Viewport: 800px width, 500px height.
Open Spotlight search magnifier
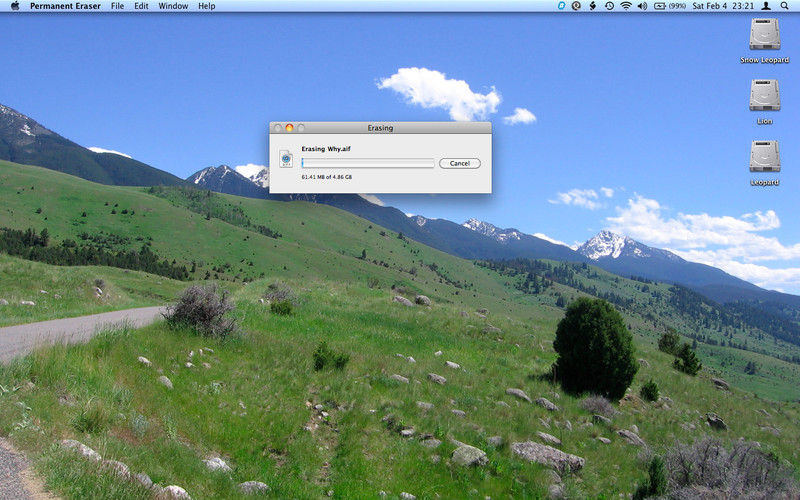click(x=784, y=6)
